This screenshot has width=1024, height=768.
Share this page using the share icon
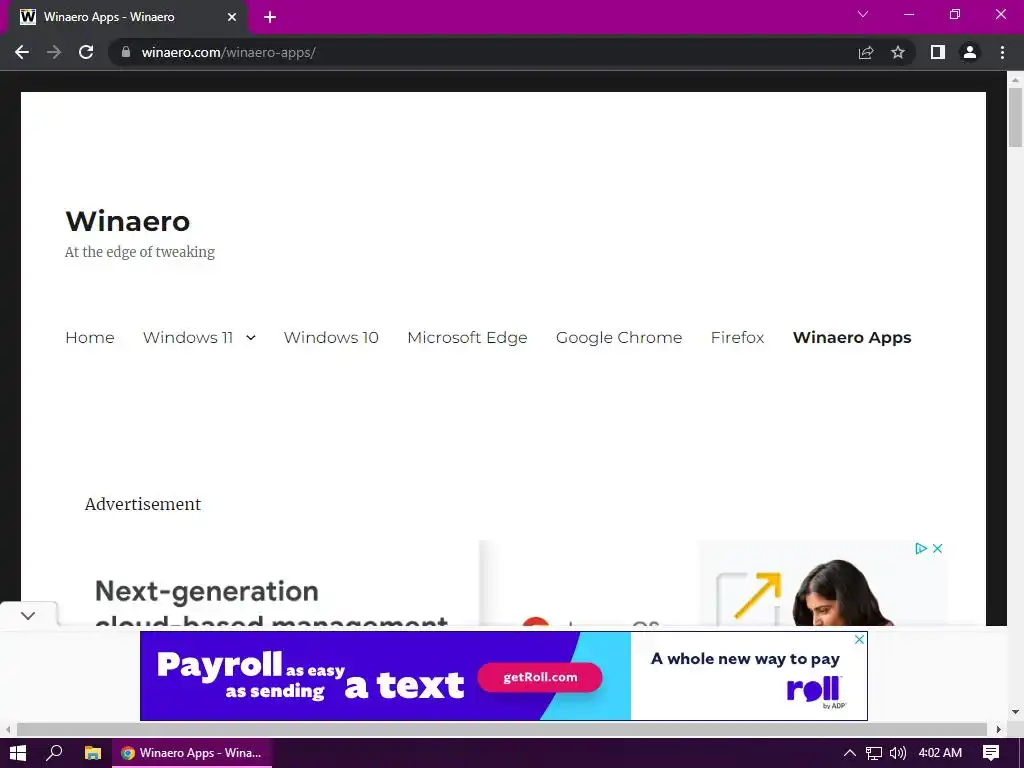pyautogui.click(x=866, y=52)
